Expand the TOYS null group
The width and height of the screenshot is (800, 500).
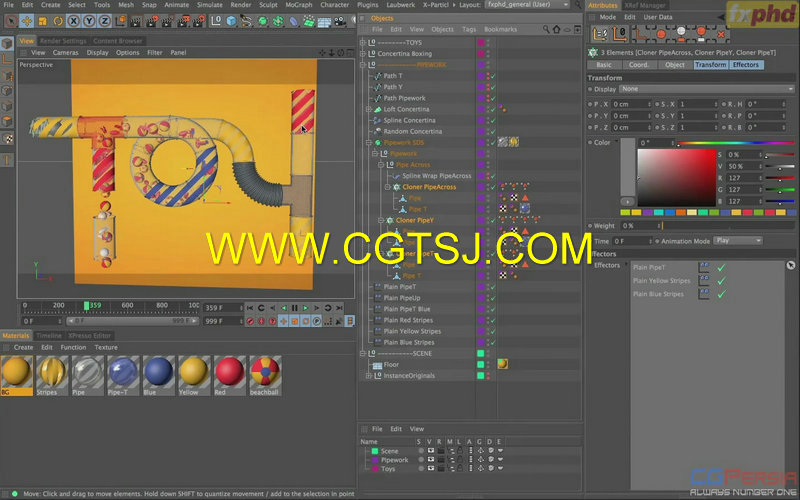pos(363,42)
